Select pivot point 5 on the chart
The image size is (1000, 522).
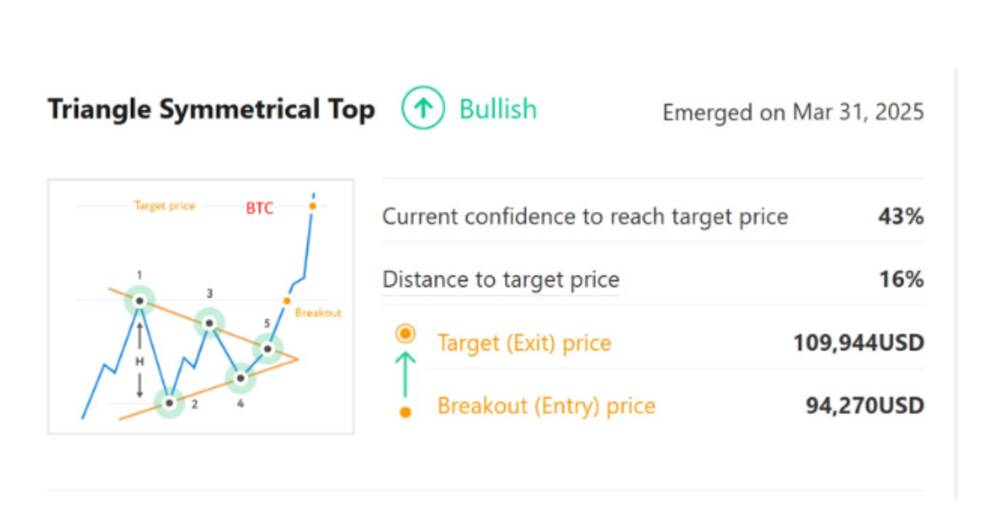268,348
